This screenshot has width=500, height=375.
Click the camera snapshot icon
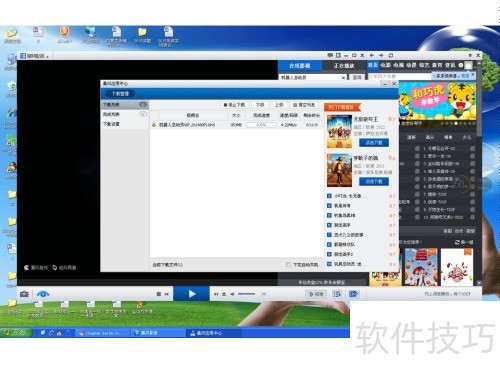pos(24,294)
